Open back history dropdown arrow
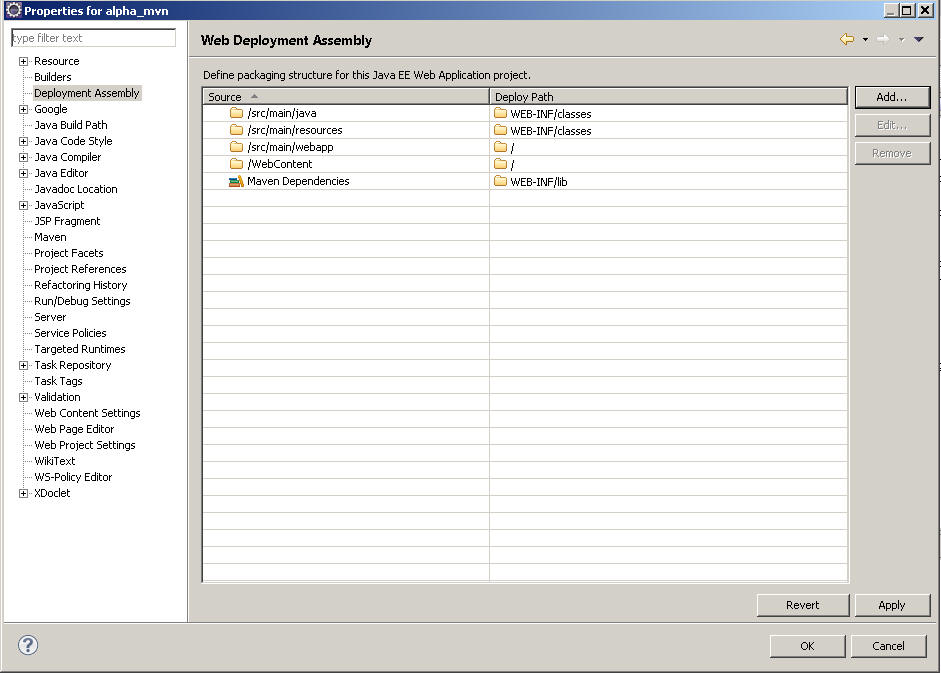This screenshot has height=673, width=941. point(865,39)
